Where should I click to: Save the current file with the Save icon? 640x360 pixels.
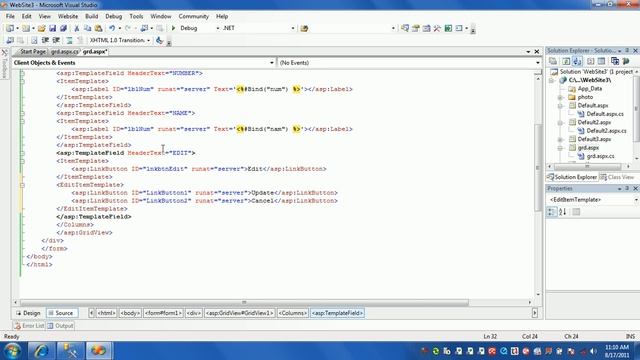[52, 28]
